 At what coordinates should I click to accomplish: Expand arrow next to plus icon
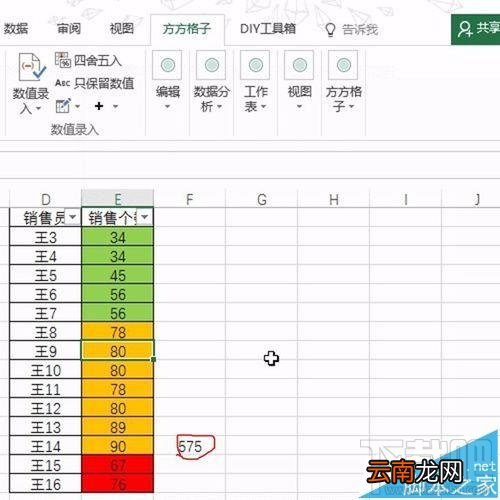click(115, 106)
